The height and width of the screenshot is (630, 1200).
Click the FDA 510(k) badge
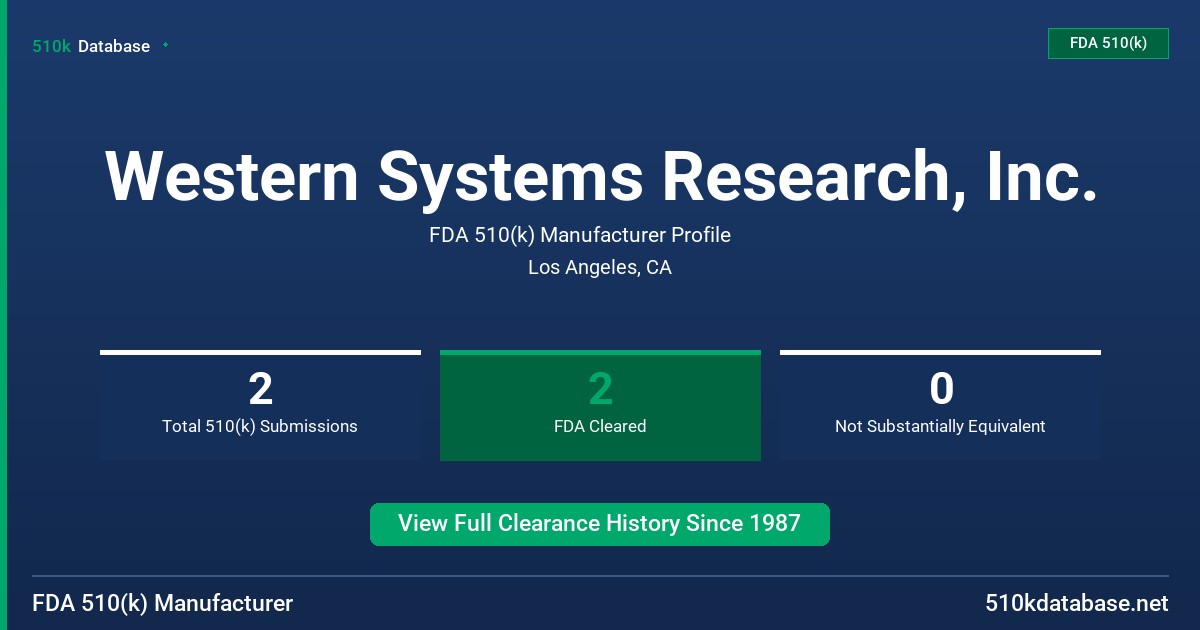tap(1108, 43)
